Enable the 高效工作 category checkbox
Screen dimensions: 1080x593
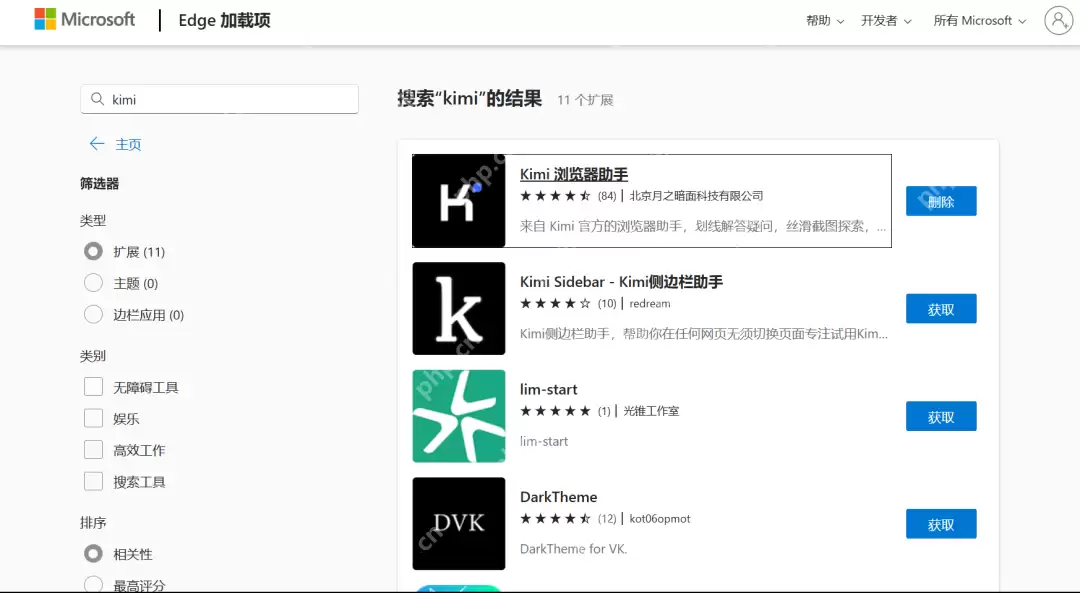94,450
